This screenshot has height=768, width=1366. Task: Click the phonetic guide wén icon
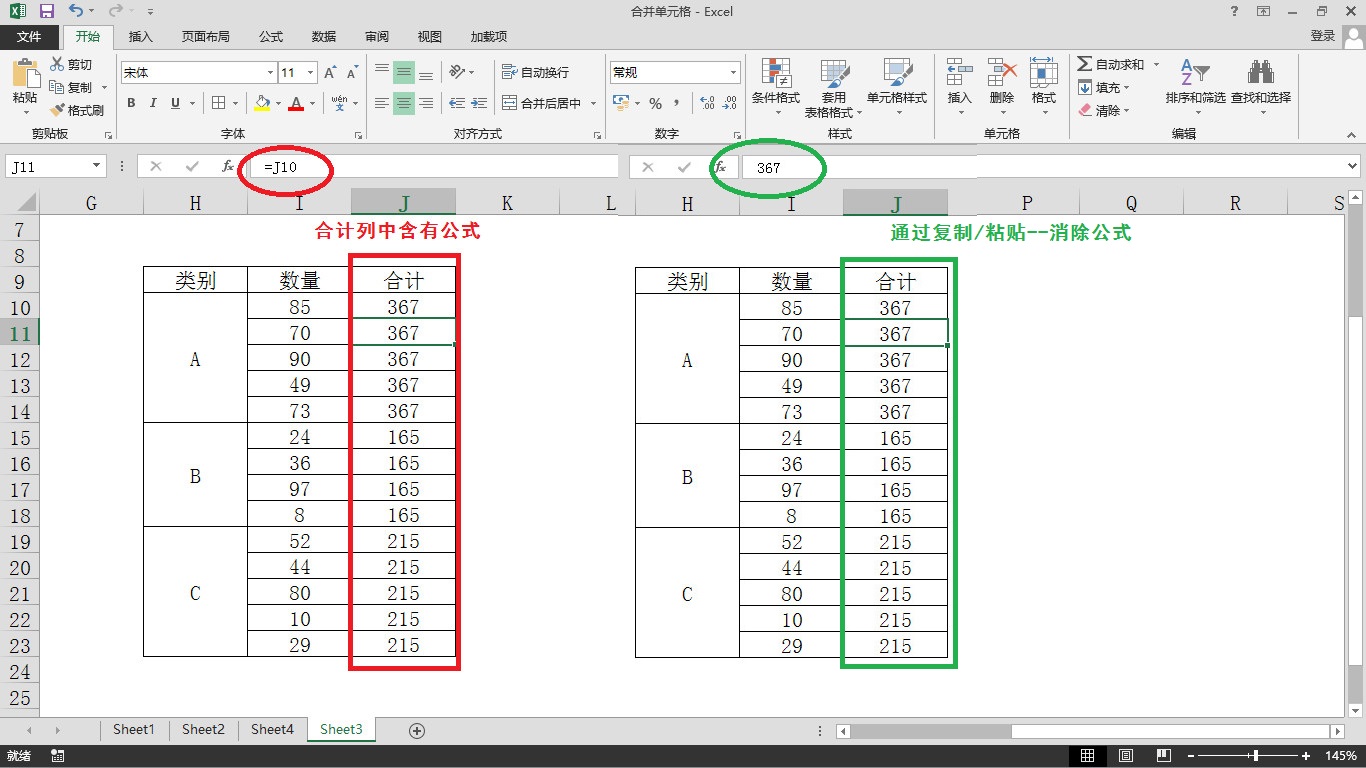point(339,103)
